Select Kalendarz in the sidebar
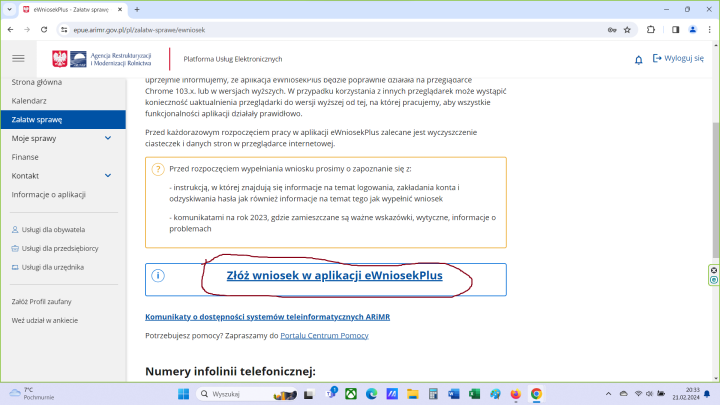The image size is (720, 405). tap(31, 101)
